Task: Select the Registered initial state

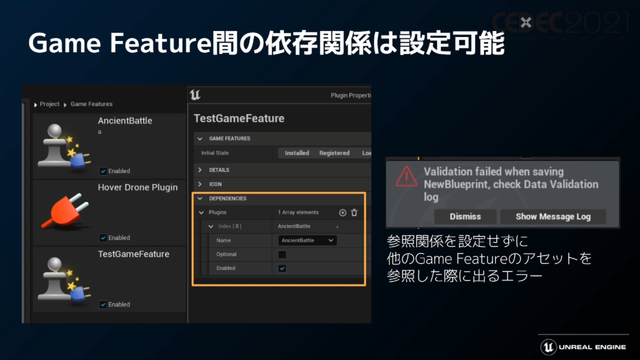Action: tap(334, 153)
